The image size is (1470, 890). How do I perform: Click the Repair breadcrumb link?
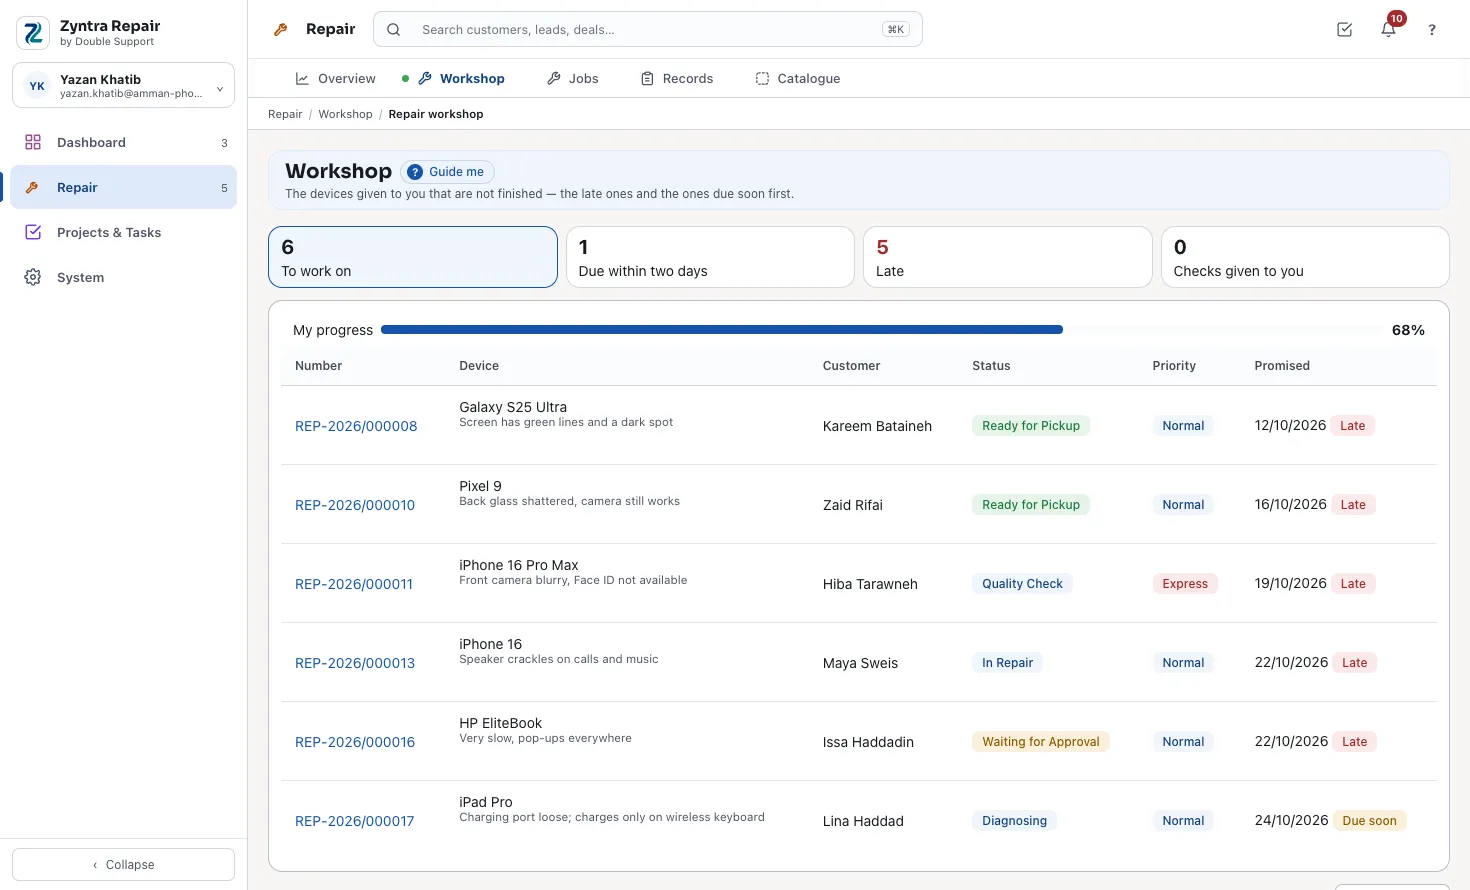285,115
